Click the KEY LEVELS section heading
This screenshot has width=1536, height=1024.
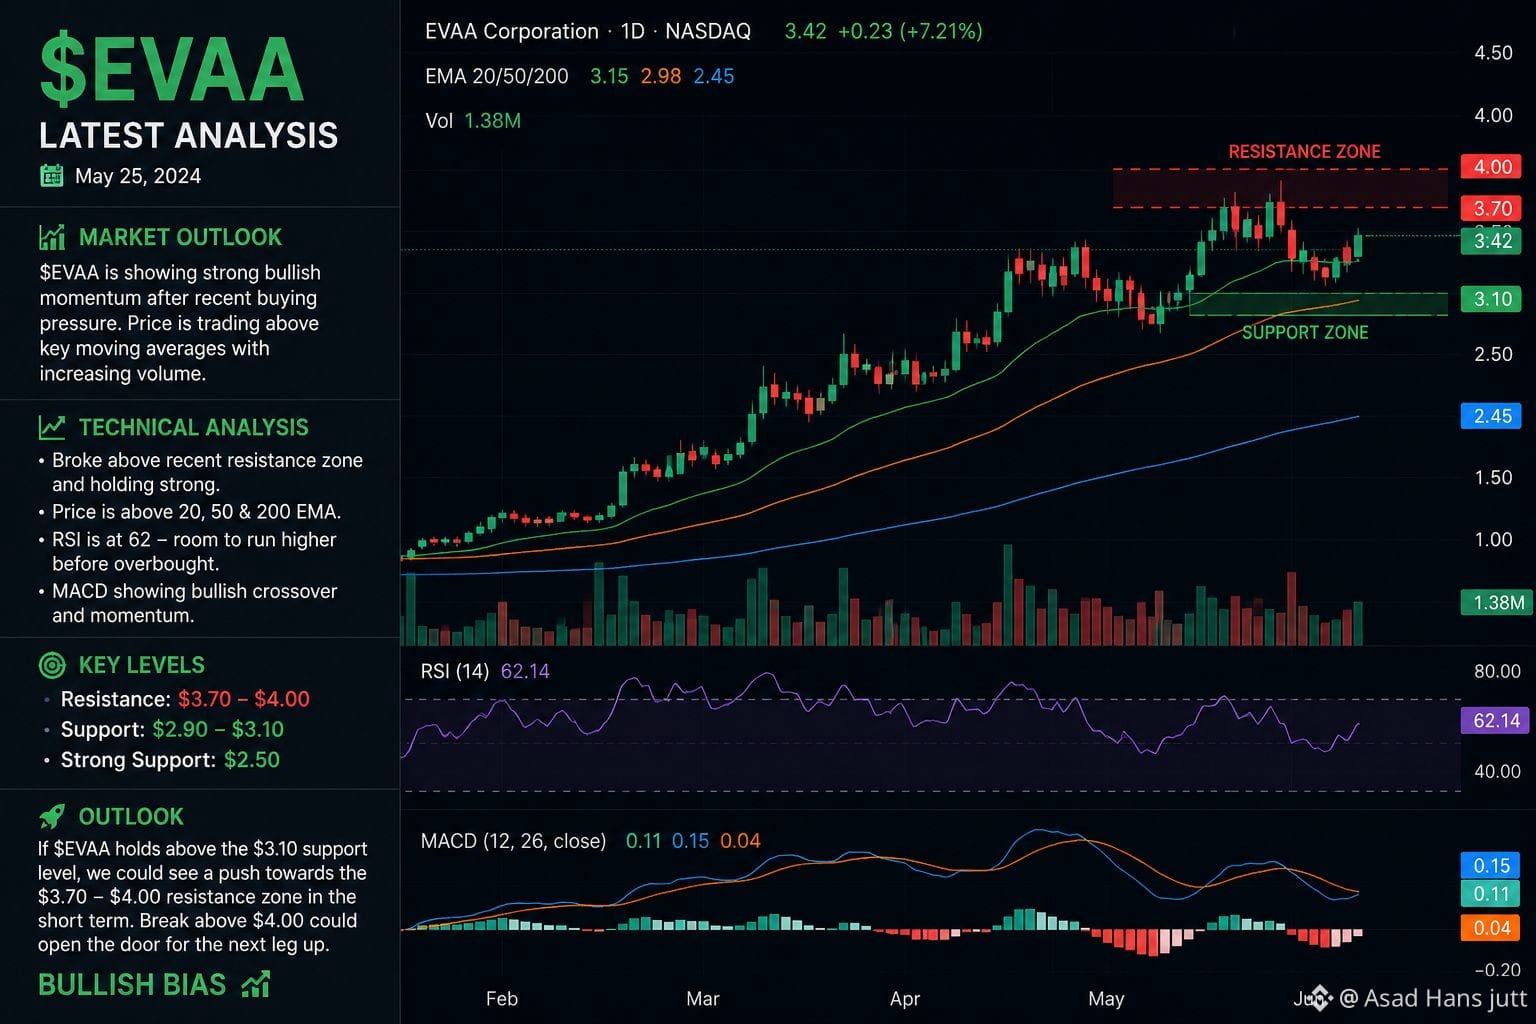(142, 665)
